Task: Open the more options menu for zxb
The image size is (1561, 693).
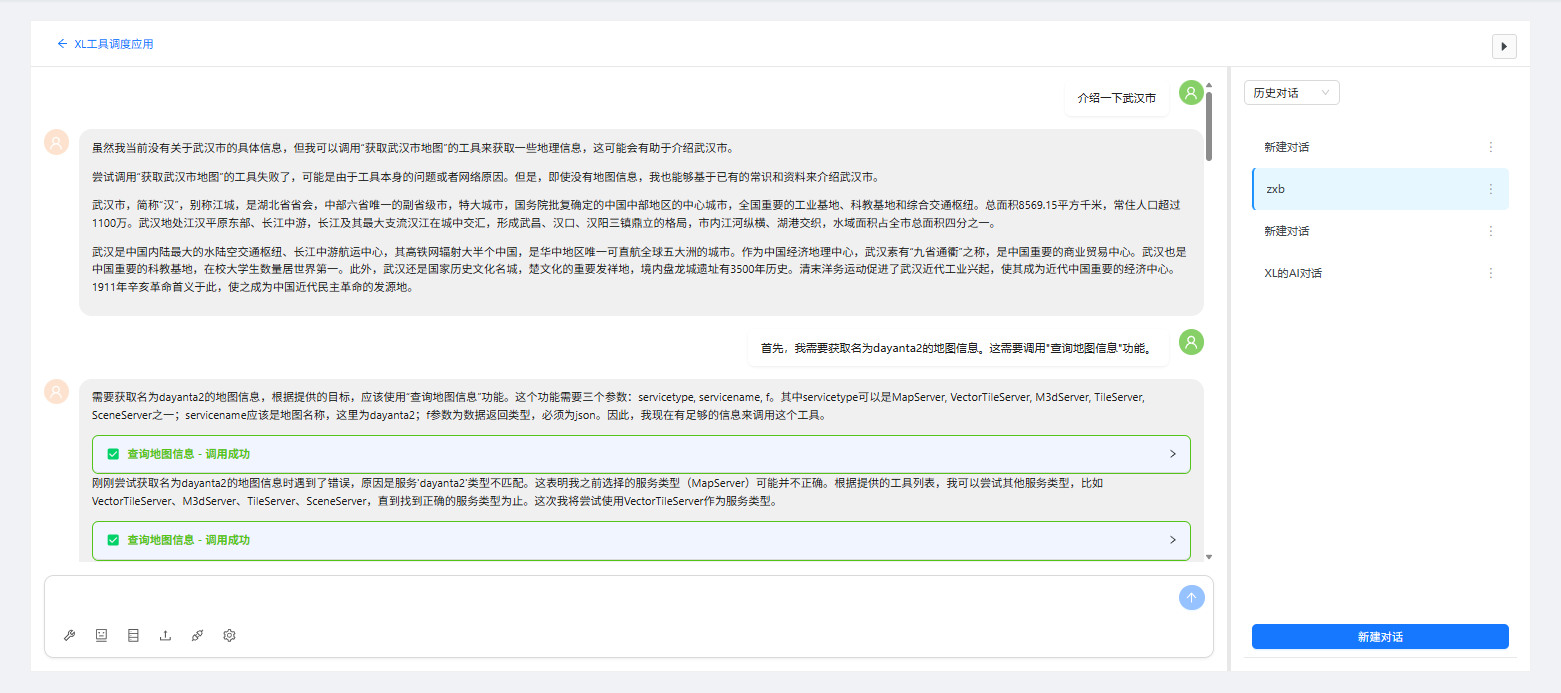Action: [x=1490, y=189]
